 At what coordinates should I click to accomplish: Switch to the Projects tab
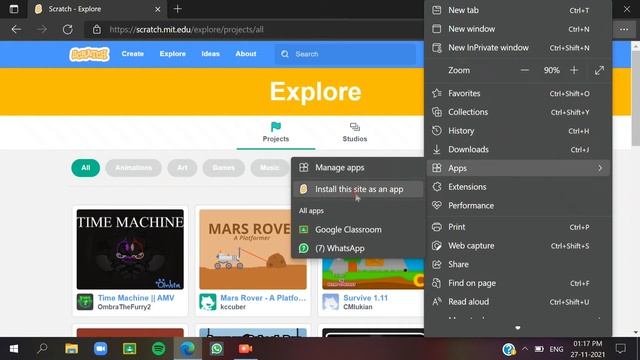(276, 132)
